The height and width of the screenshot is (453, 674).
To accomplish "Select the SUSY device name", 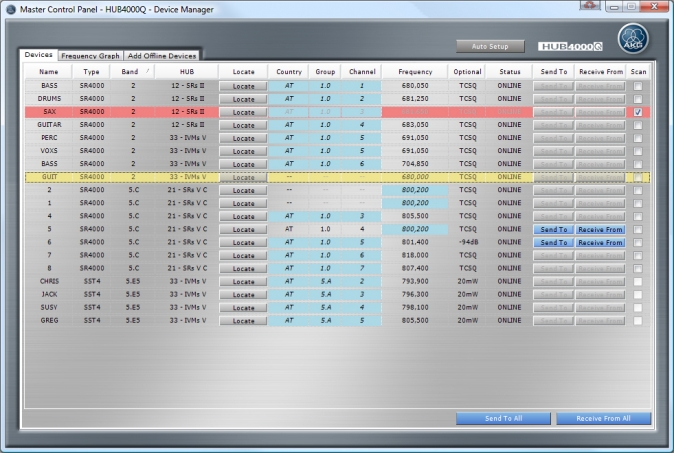I will tap(49, 307).
